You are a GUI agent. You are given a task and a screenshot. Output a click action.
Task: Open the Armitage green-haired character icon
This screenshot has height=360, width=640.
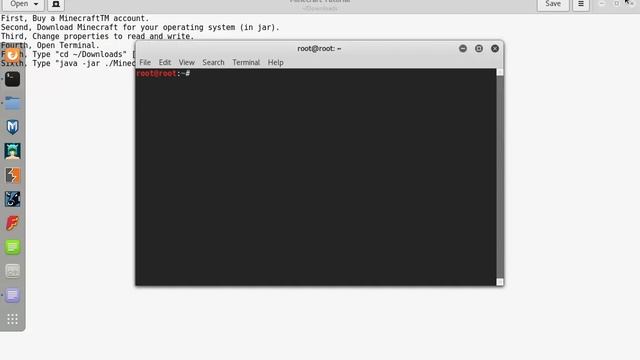pyautogui.click(x=12, y=151)
